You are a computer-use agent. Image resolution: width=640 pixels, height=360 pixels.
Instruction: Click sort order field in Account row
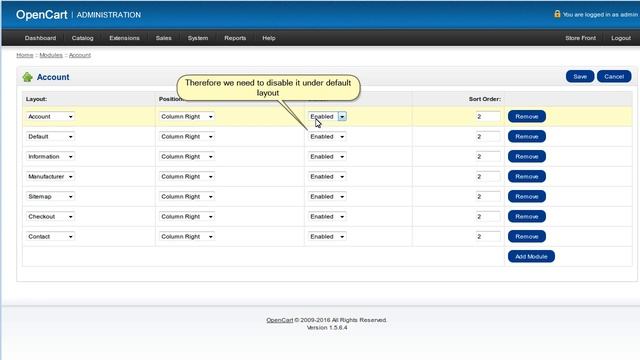[488, 116]
